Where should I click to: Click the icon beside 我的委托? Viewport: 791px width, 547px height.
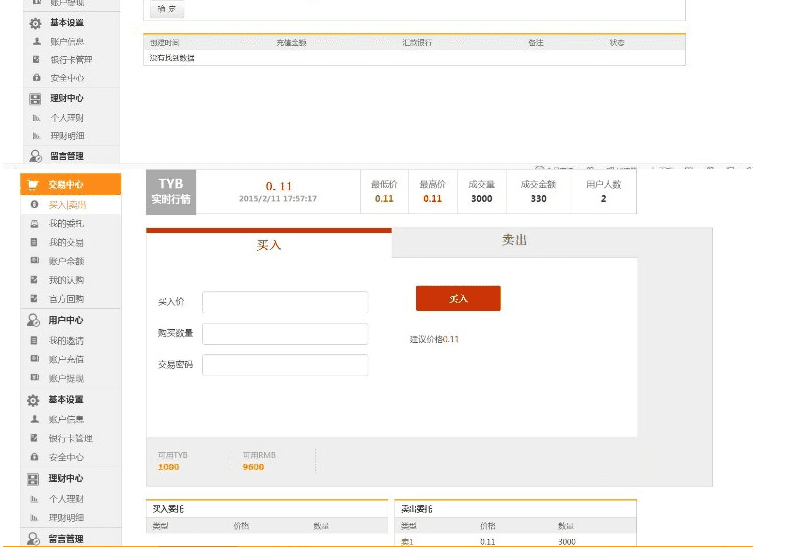pyautogui.click(x=35, y=224)
